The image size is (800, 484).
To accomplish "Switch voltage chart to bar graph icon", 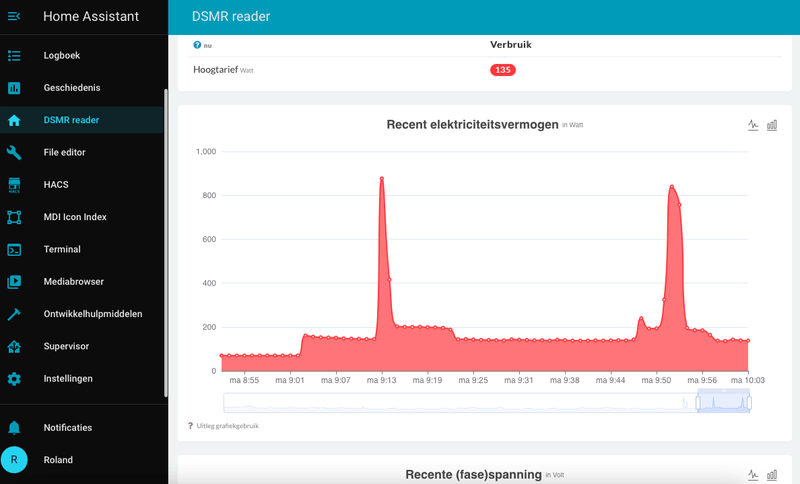I will (772, 475).
